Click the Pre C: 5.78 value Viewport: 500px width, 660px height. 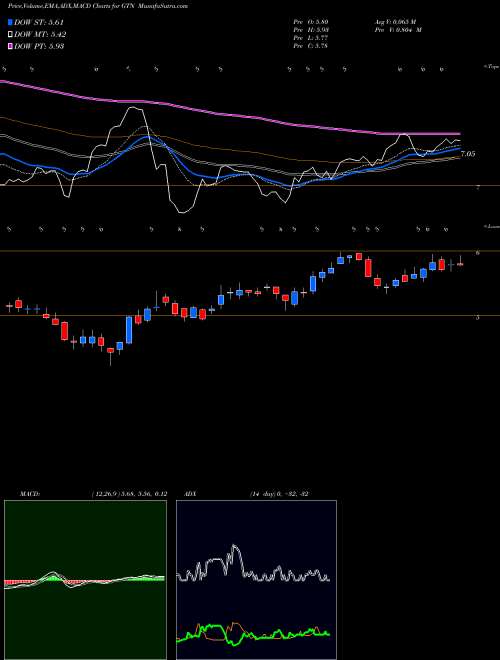(x=311, y=46)
